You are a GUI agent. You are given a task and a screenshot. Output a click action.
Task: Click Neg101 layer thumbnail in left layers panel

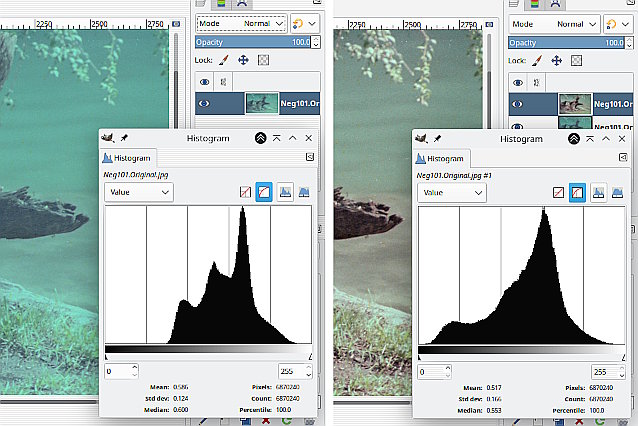coord(262,103)
